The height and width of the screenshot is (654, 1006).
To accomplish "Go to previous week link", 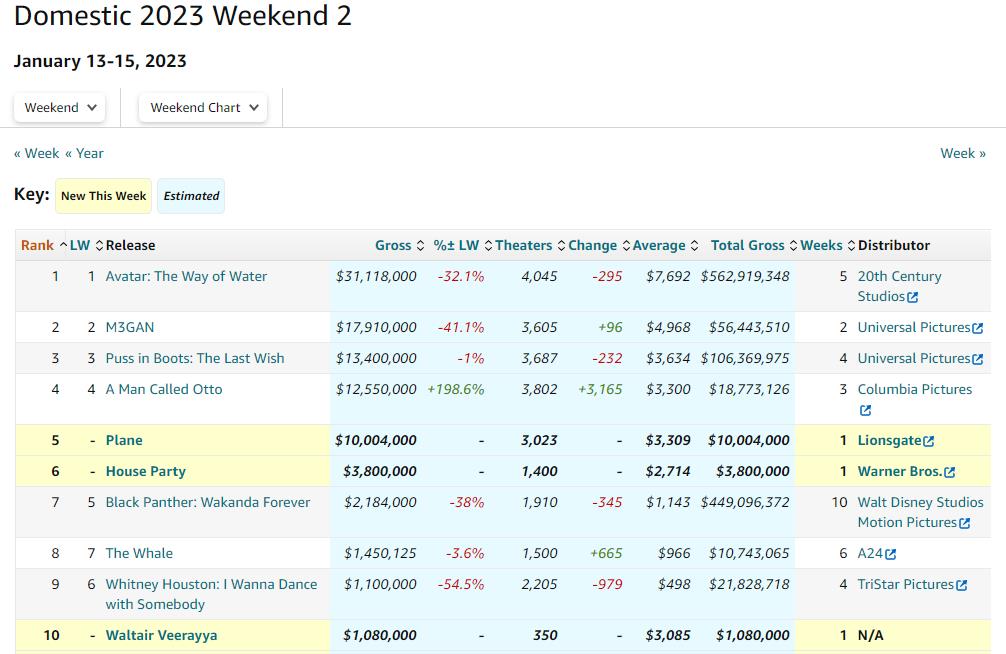I will (x=36, y=153).
